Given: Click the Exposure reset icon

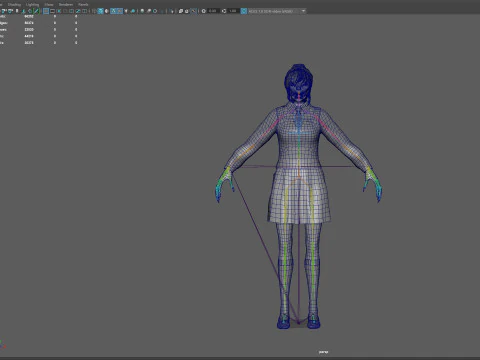Looking at the screenshot, I should (x=204, y=11).
